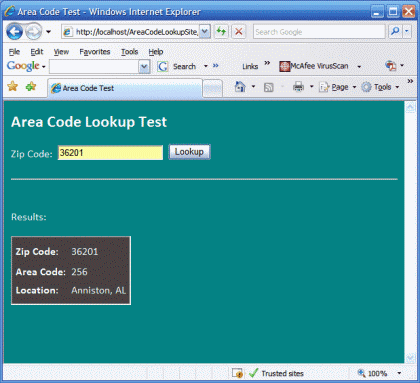Select the Area Code Test tab
This screenshot has width=420, height=383.
click(125, 88)
